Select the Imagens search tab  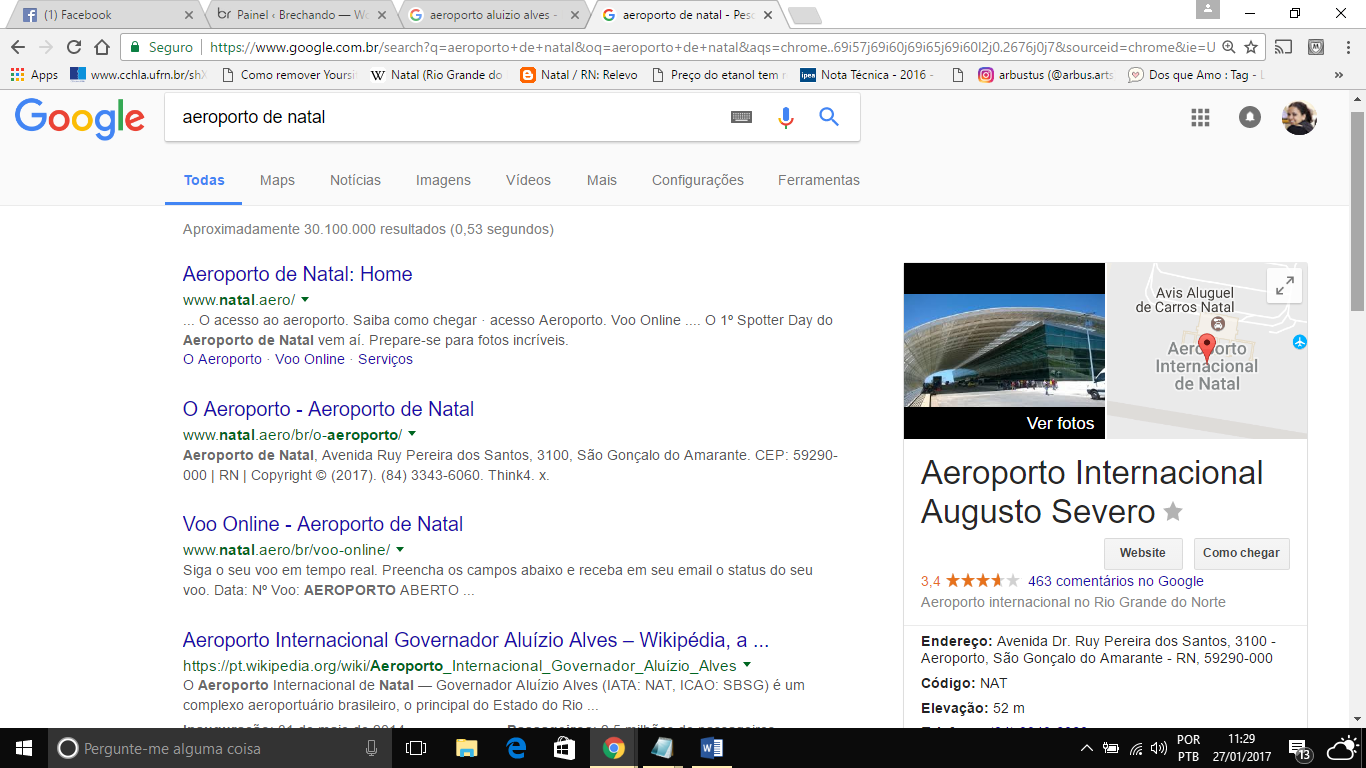point(443,180)
